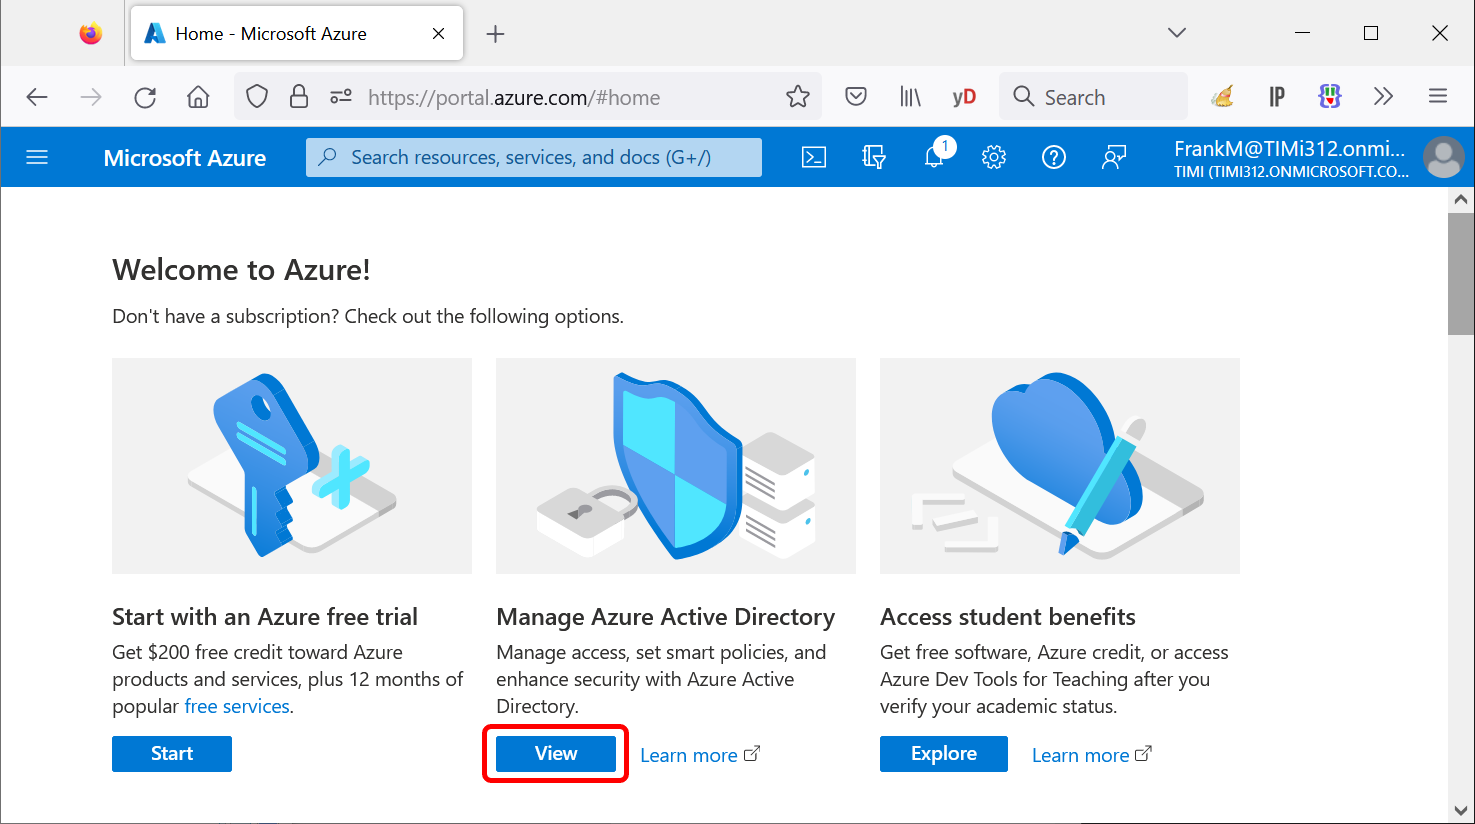Open tracking protection shield
Viewport: 1475px width, 824px height.
pos(257,97)
